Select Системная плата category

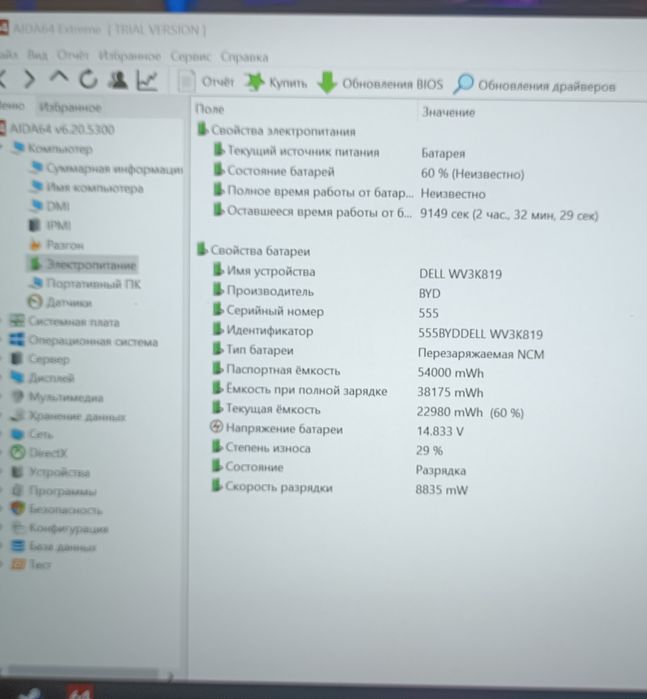tap(65, 321)
